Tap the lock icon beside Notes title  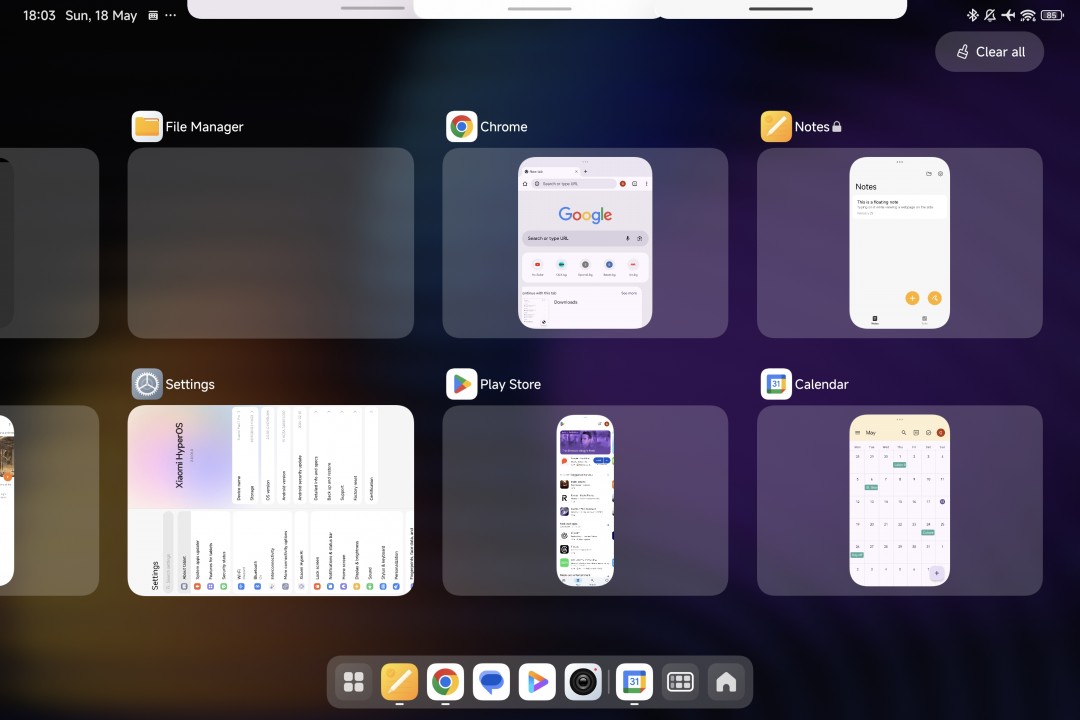coord(837,127)
